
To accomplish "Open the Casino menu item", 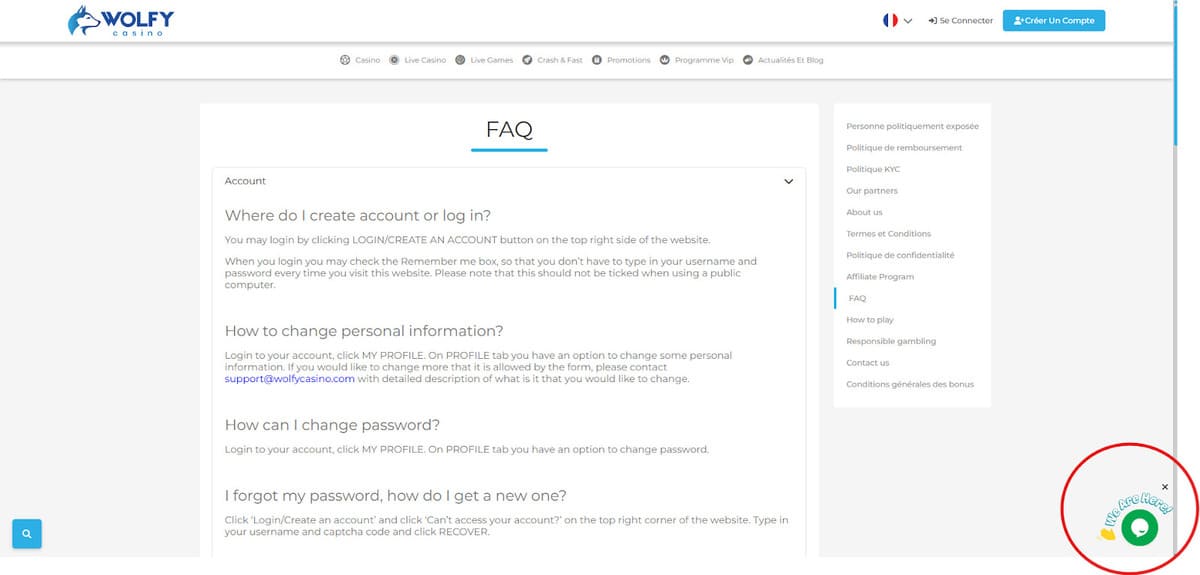I will (367, 60).
